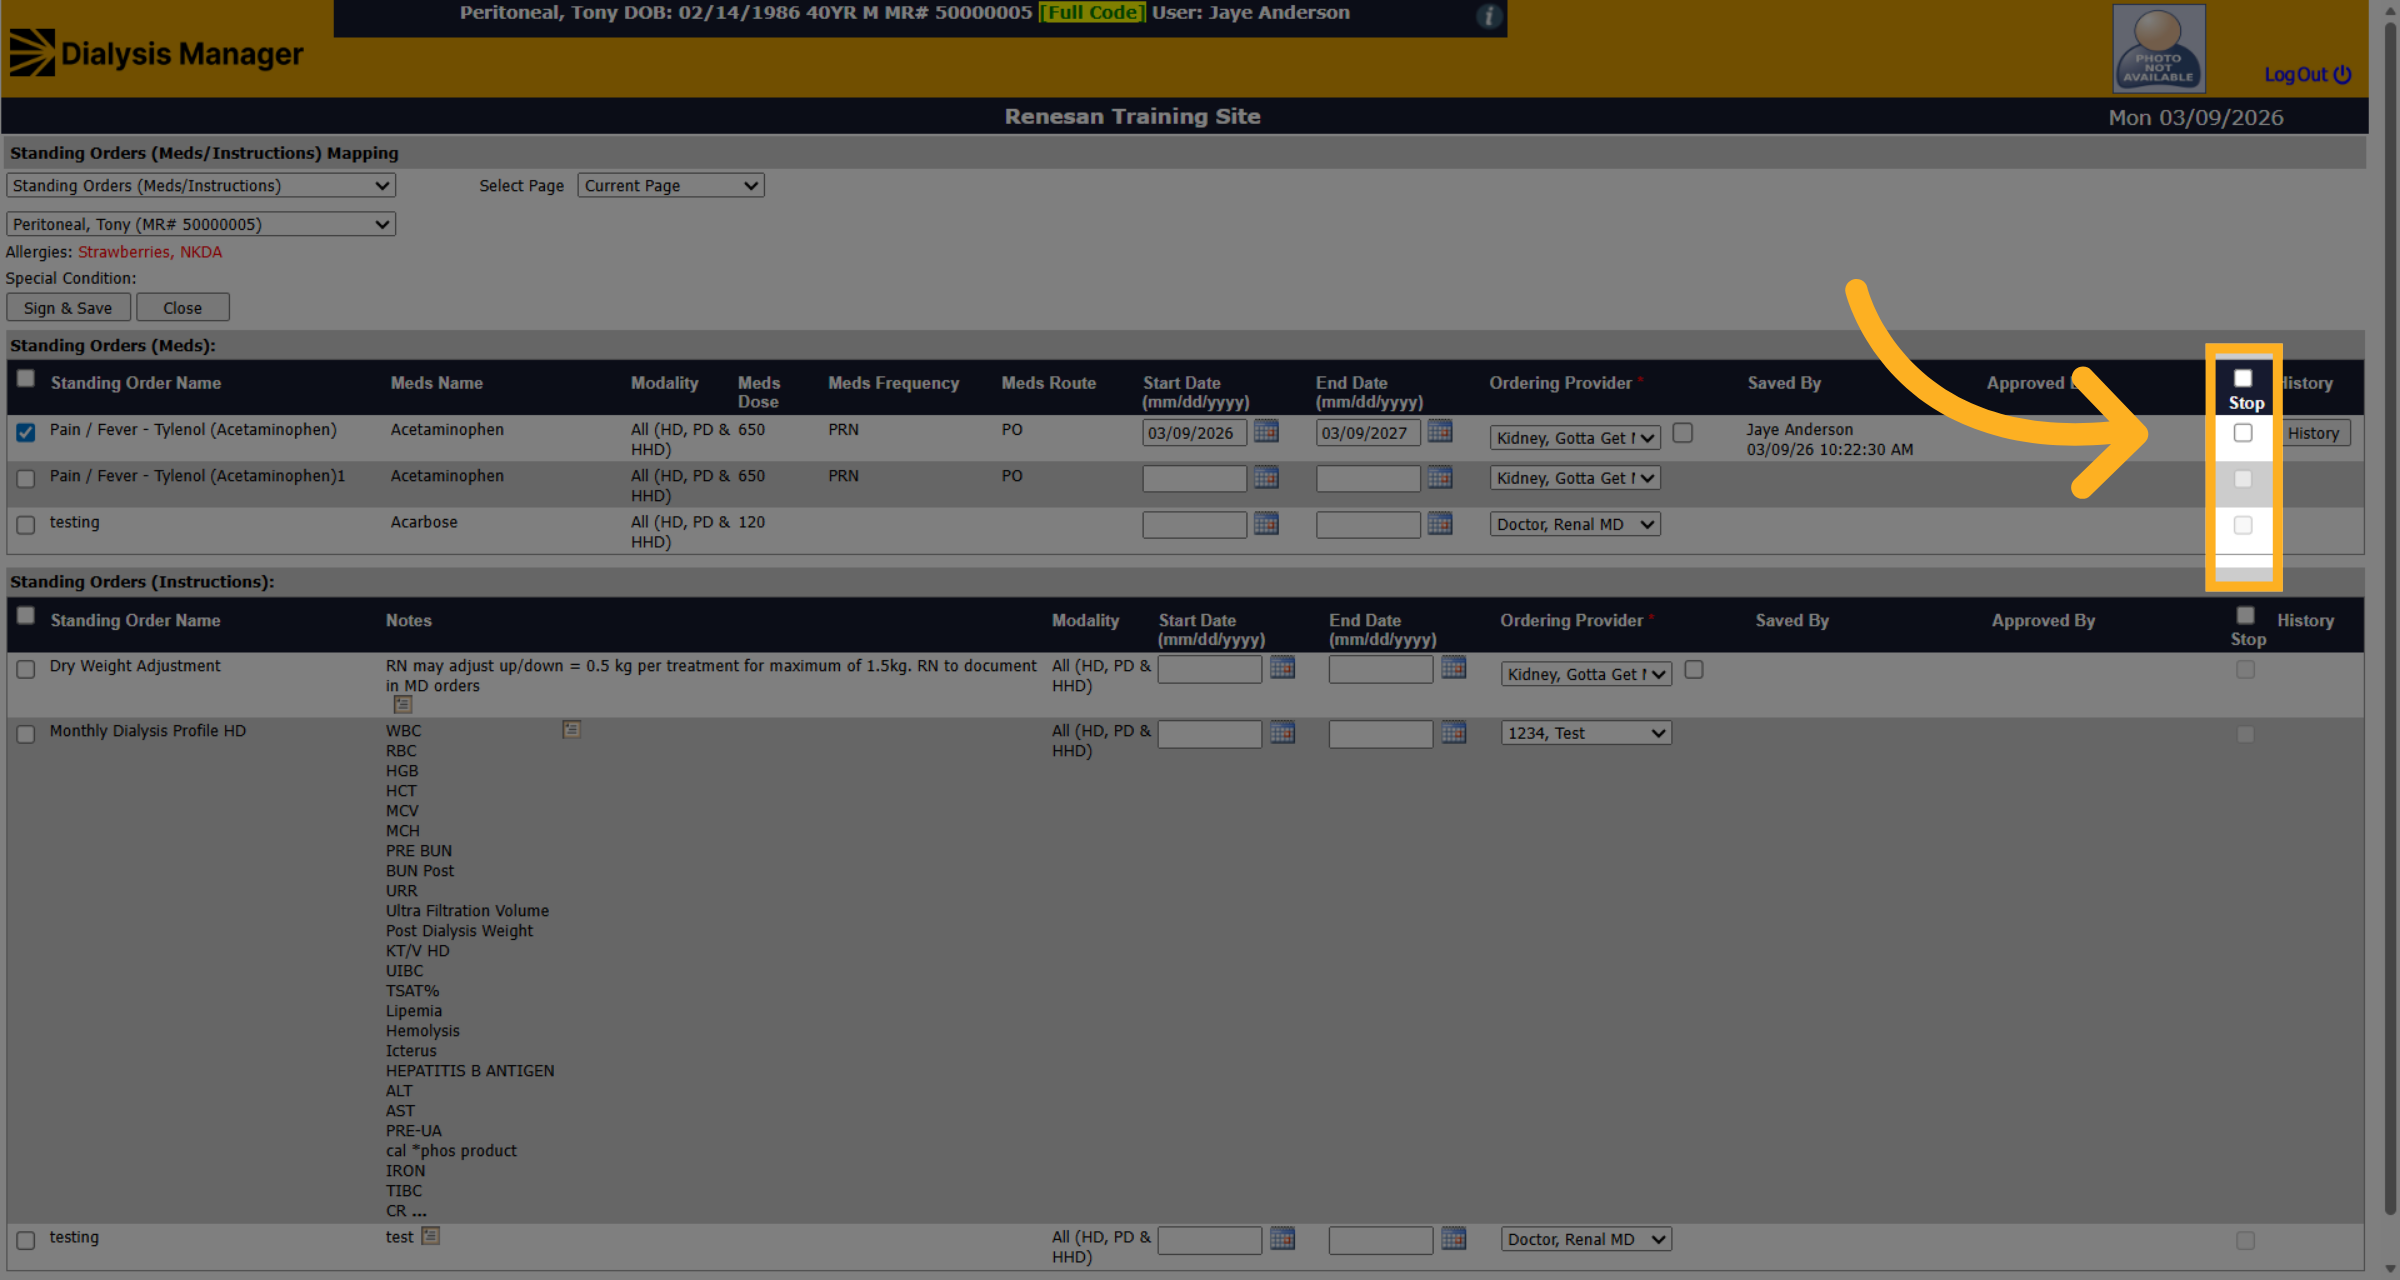Click the patient photo placeholder thumbnail

pos(2158,48)
